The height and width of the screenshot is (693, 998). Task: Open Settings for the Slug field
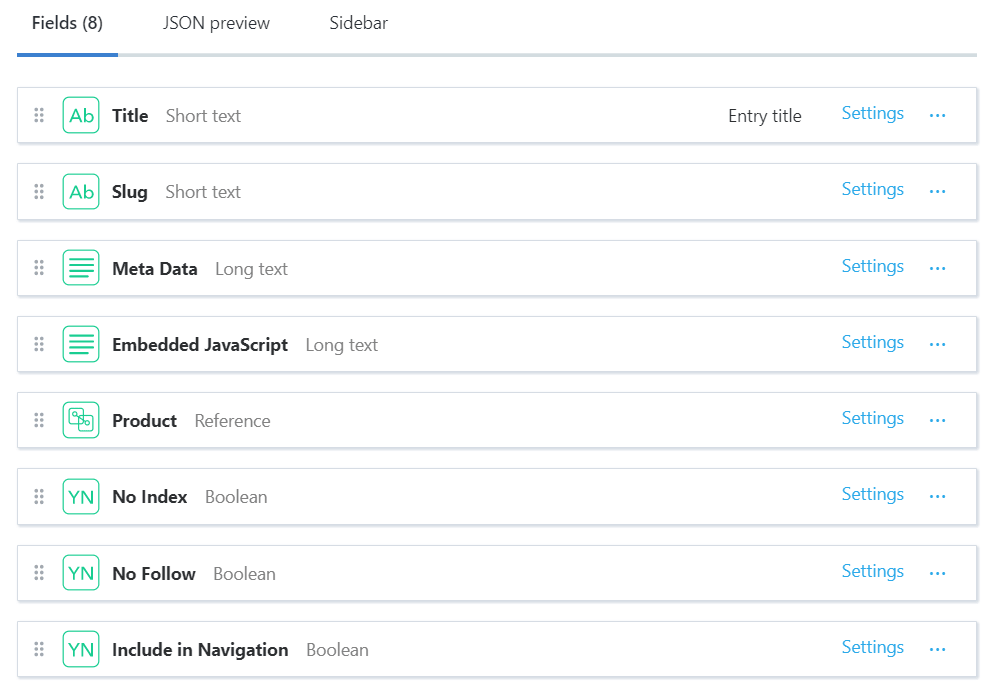coord(872,190)
